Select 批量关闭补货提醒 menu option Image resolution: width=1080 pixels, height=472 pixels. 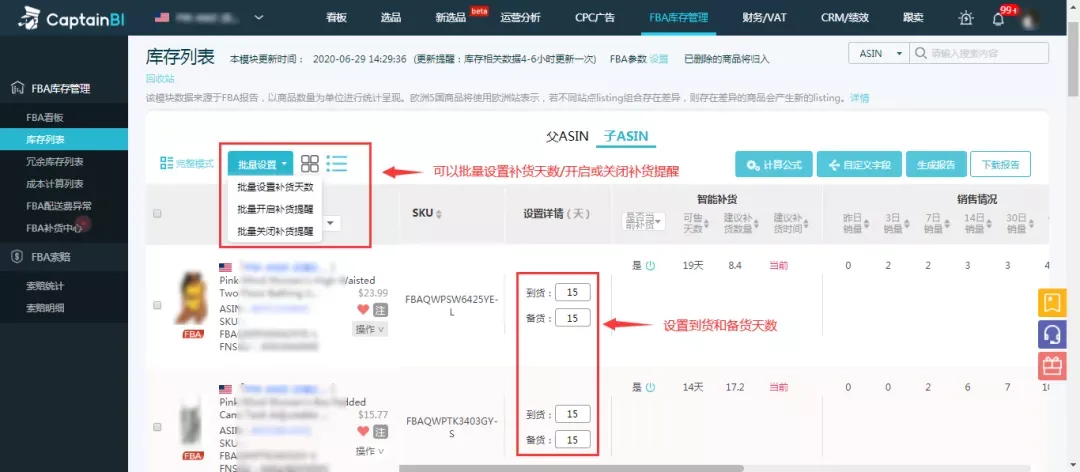(275, 231)
